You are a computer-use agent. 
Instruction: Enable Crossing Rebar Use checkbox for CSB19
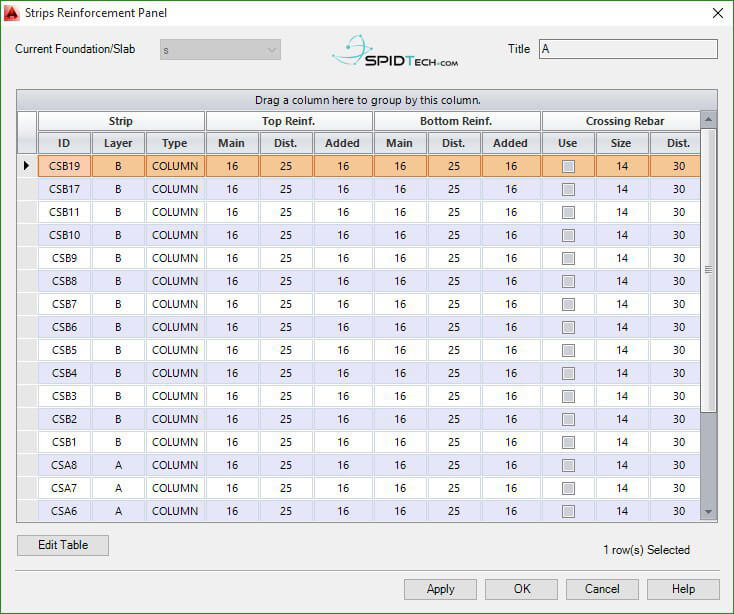568,166
